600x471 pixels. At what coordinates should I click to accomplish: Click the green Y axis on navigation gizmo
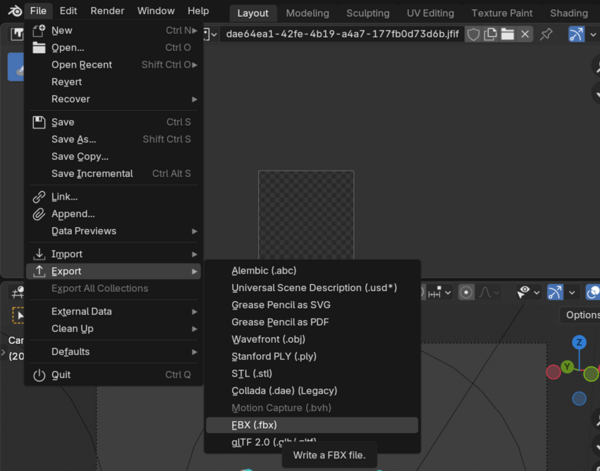(567, 367)
